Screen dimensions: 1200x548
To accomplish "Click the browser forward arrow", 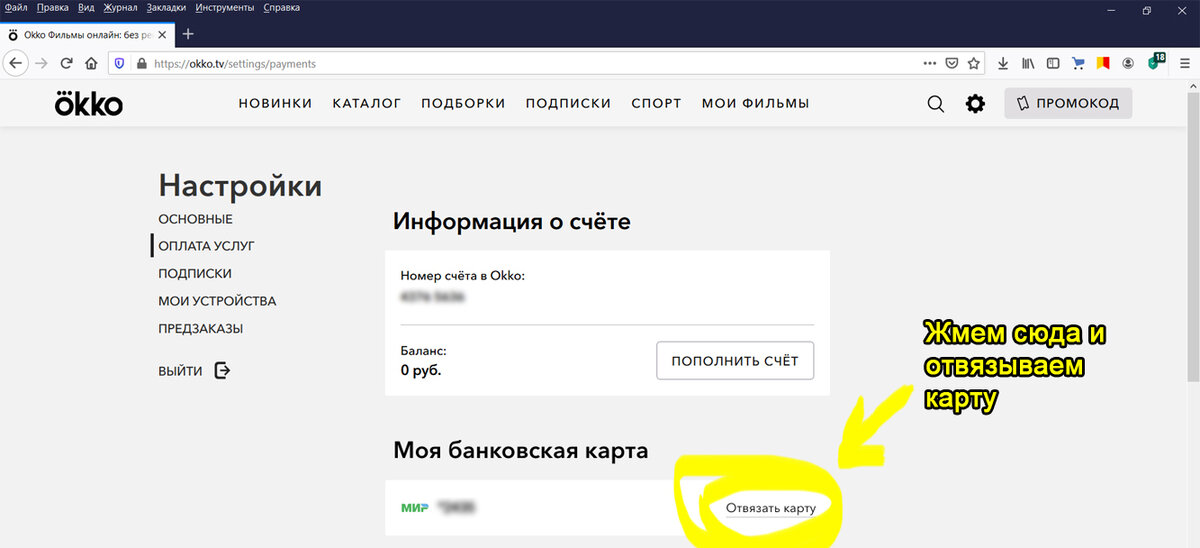I will (x=42, y=63).
